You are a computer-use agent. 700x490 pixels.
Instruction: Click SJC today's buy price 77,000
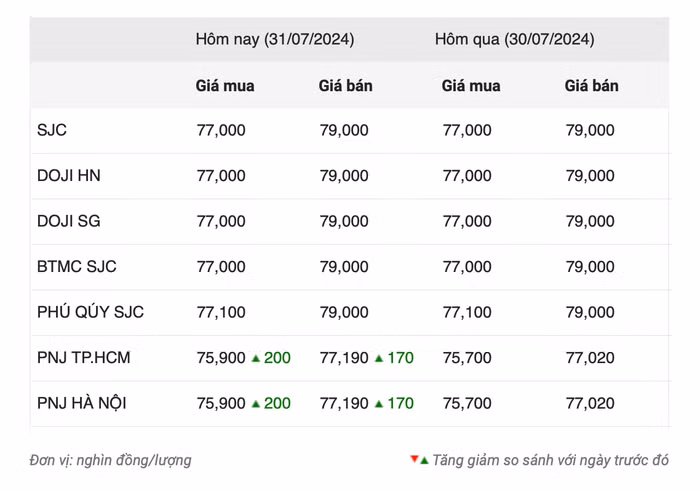click(x=221, y=130)
